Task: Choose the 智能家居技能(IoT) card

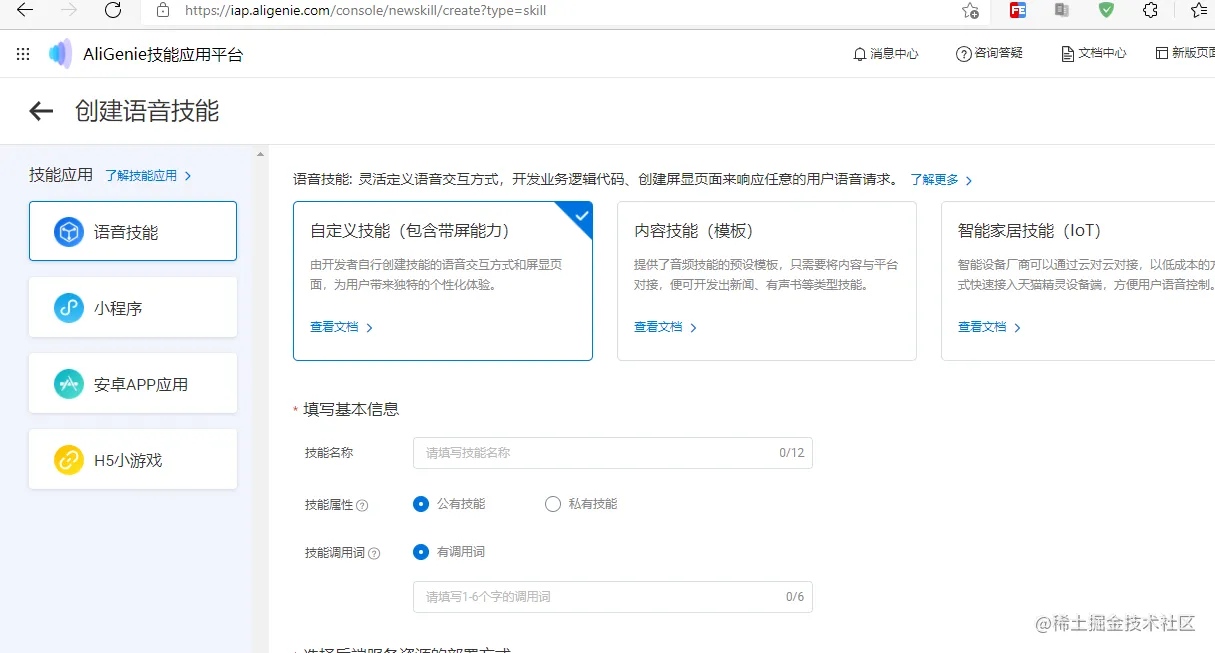Action: (1078, 281)
